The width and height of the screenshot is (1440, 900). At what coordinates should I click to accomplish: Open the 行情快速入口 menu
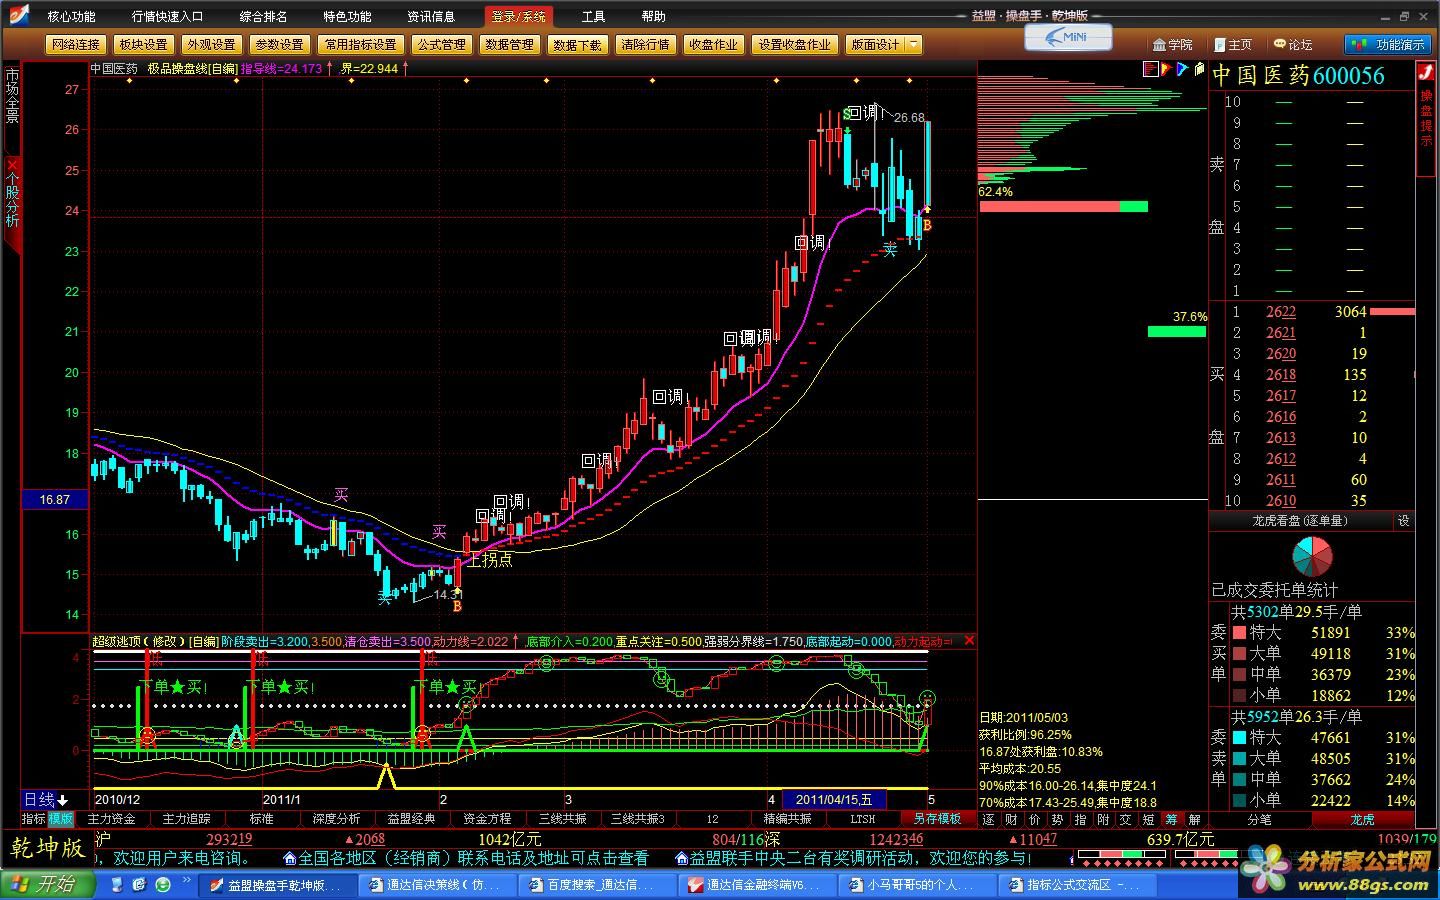(167, 16)
